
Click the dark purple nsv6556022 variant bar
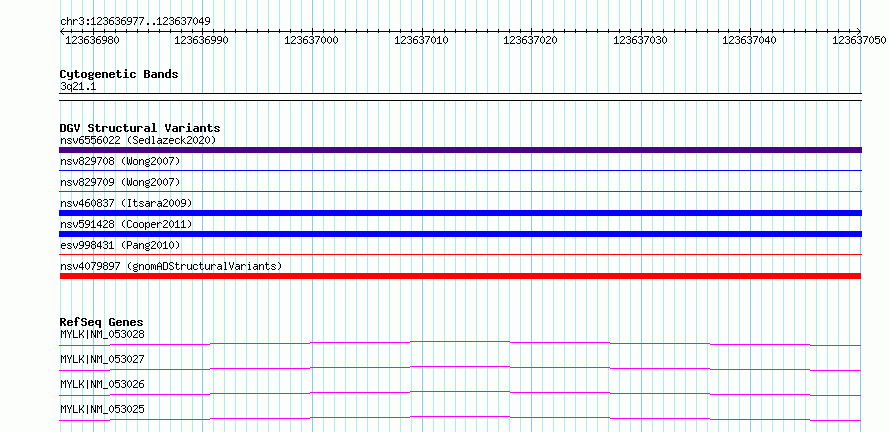pyautogui.click(x=460, y=150)
